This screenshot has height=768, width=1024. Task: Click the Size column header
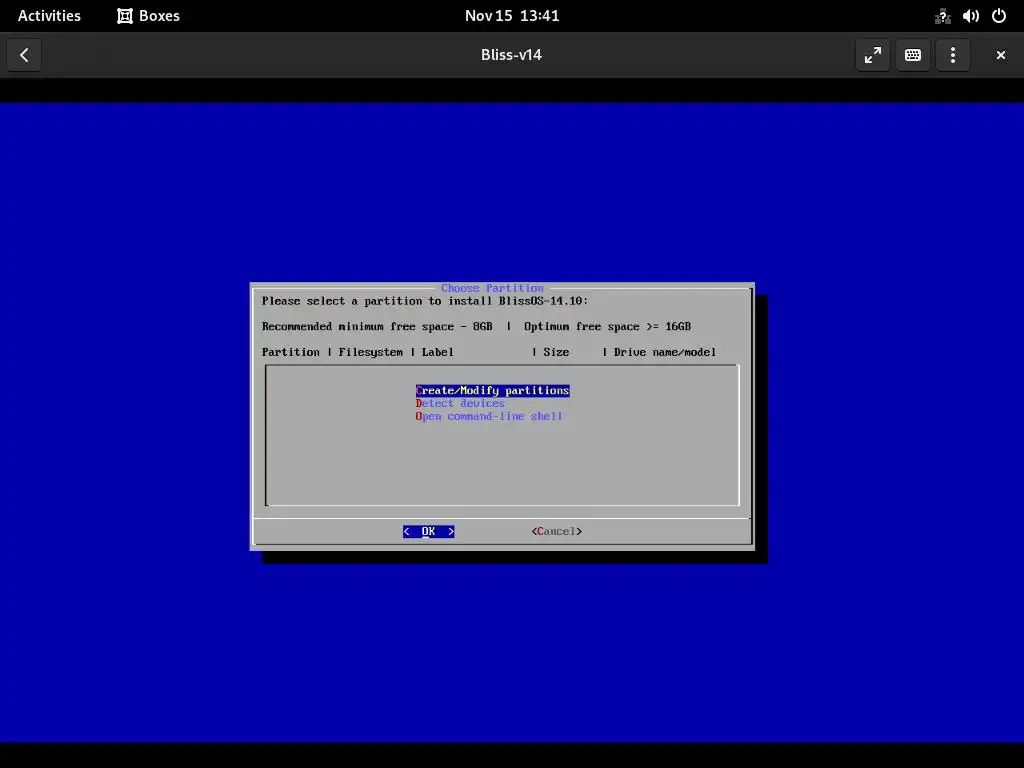(x=556, y=352)
